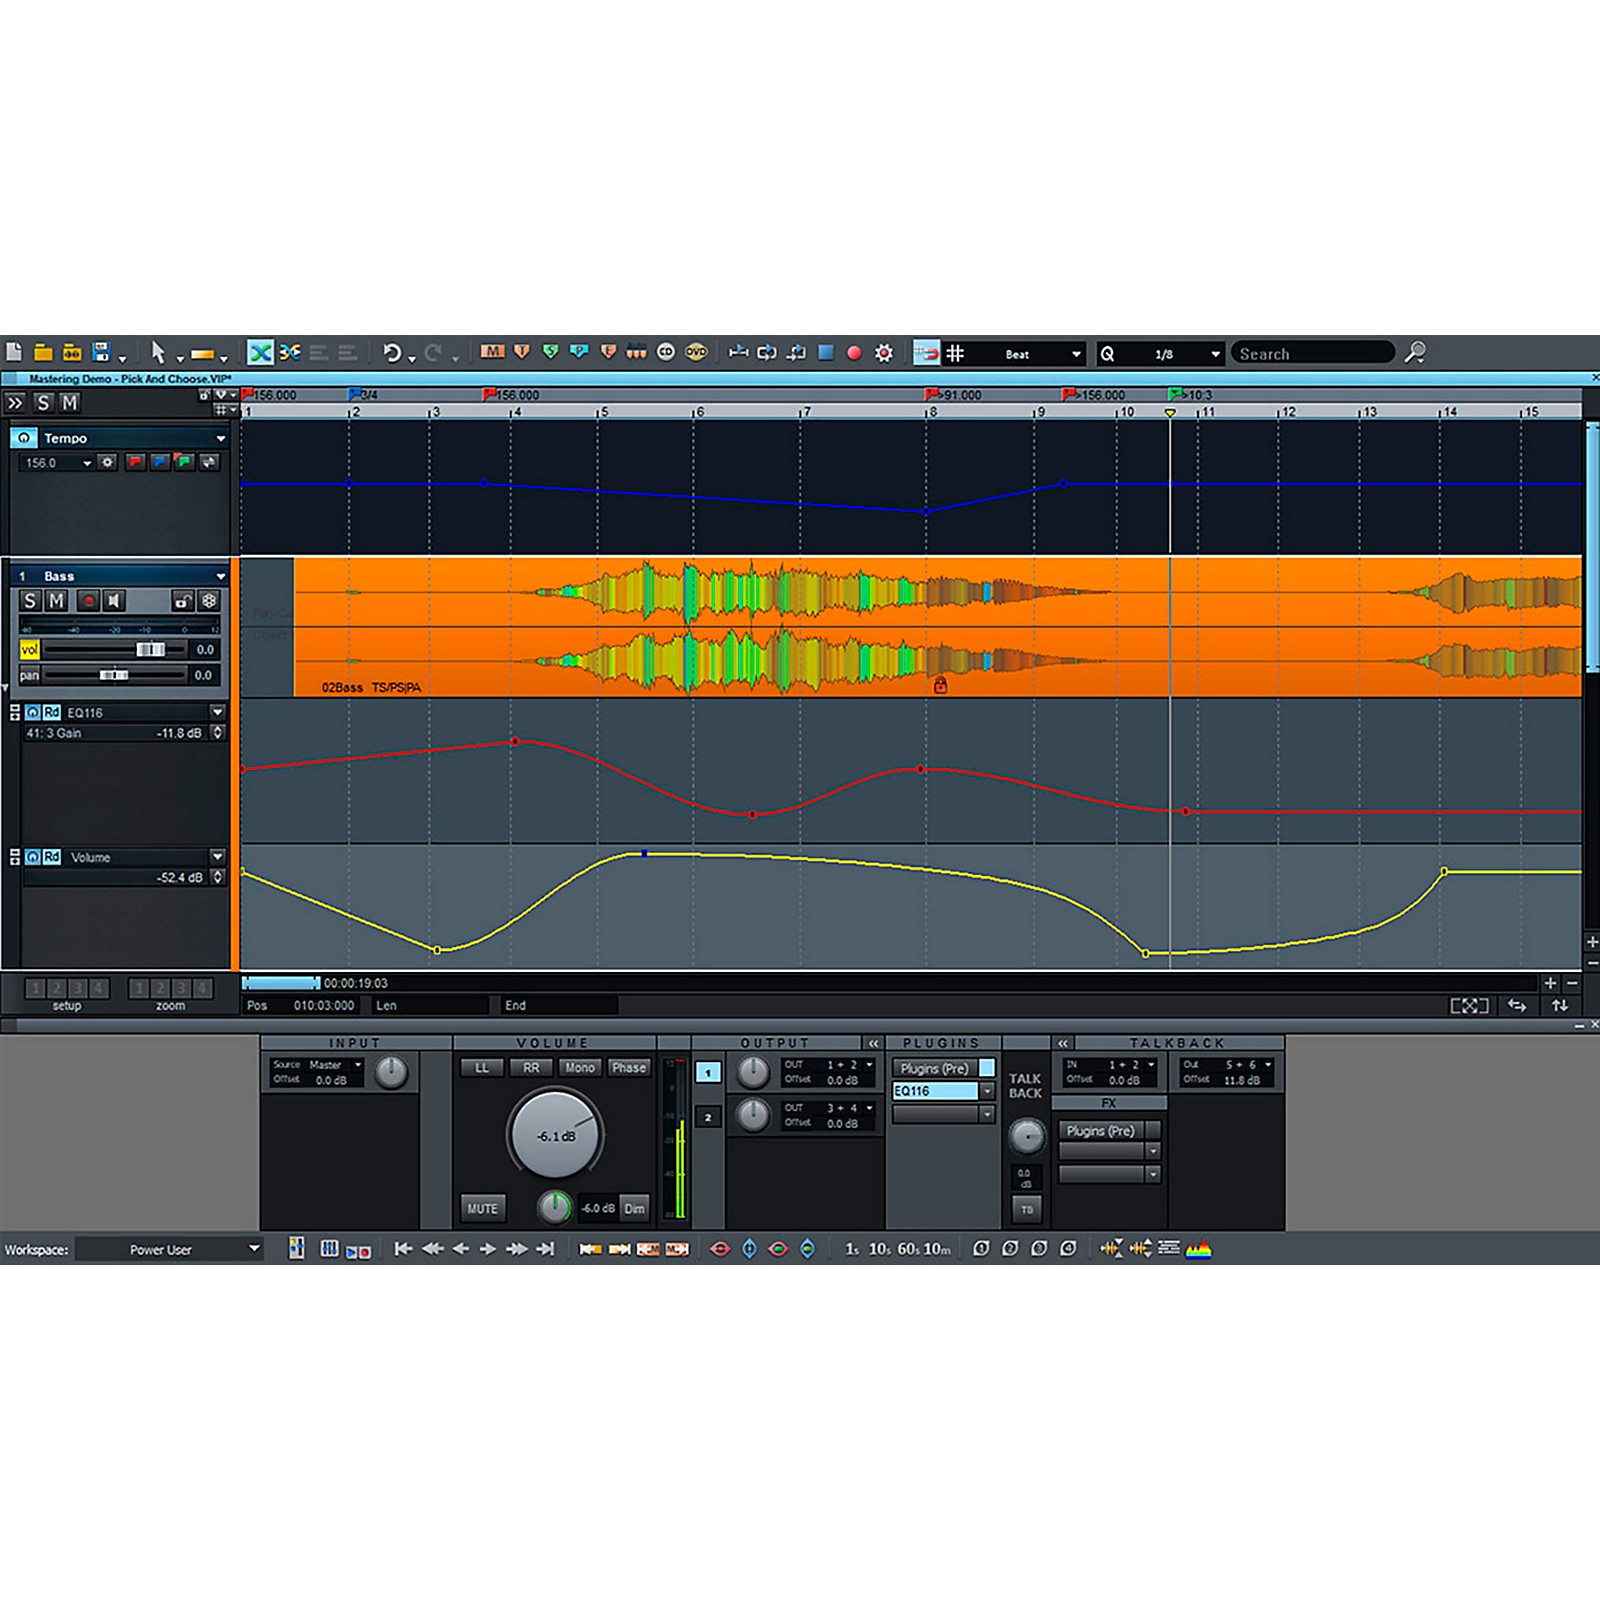Open the Beat snap mode dropdown
The image size is (1600, 1600).
click(x=1076, y=354)
